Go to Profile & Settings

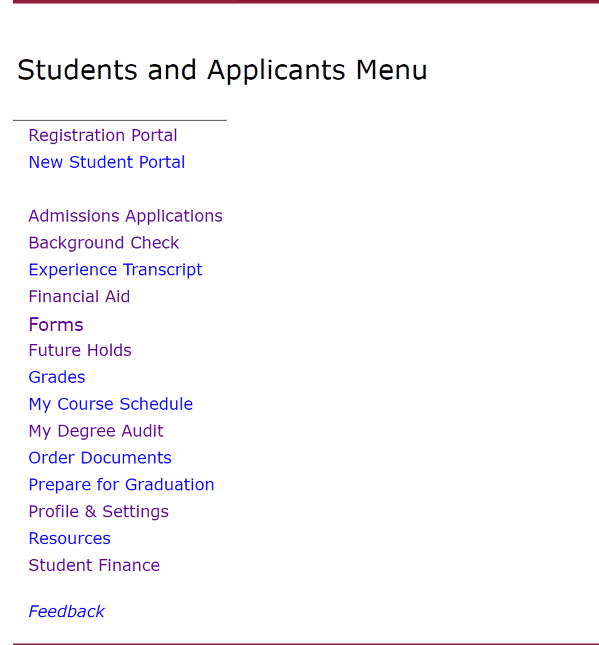pos(98,512)
